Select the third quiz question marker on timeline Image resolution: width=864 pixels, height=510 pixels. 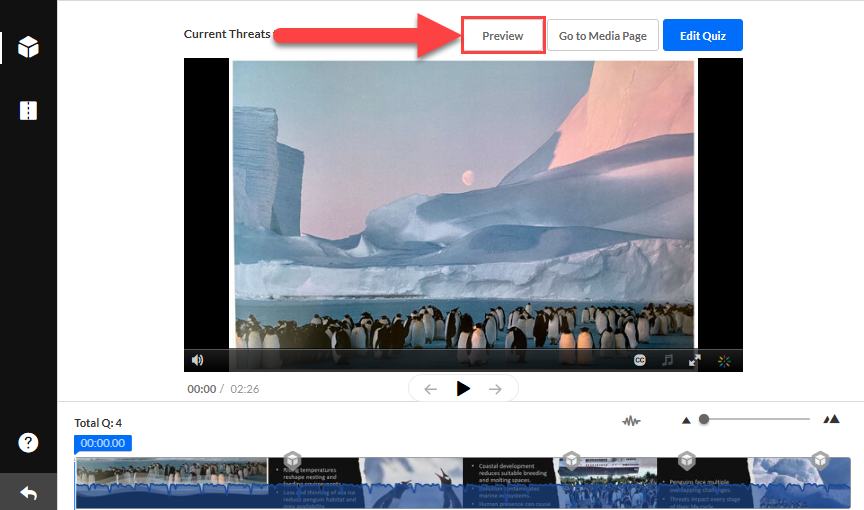click(687, 460)
